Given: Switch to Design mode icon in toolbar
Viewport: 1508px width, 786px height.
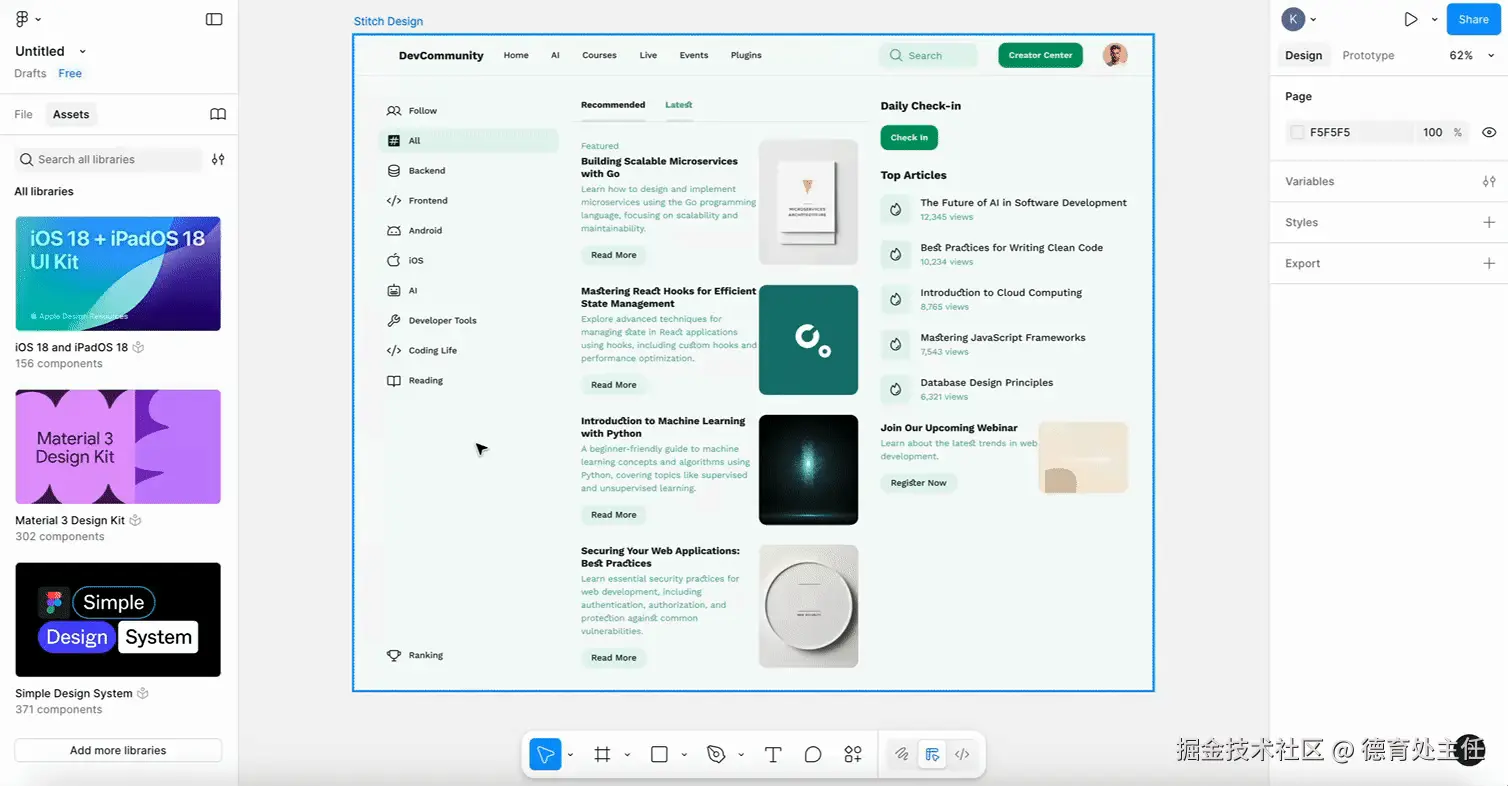Looking at the screenshot, I should [932, 755].
